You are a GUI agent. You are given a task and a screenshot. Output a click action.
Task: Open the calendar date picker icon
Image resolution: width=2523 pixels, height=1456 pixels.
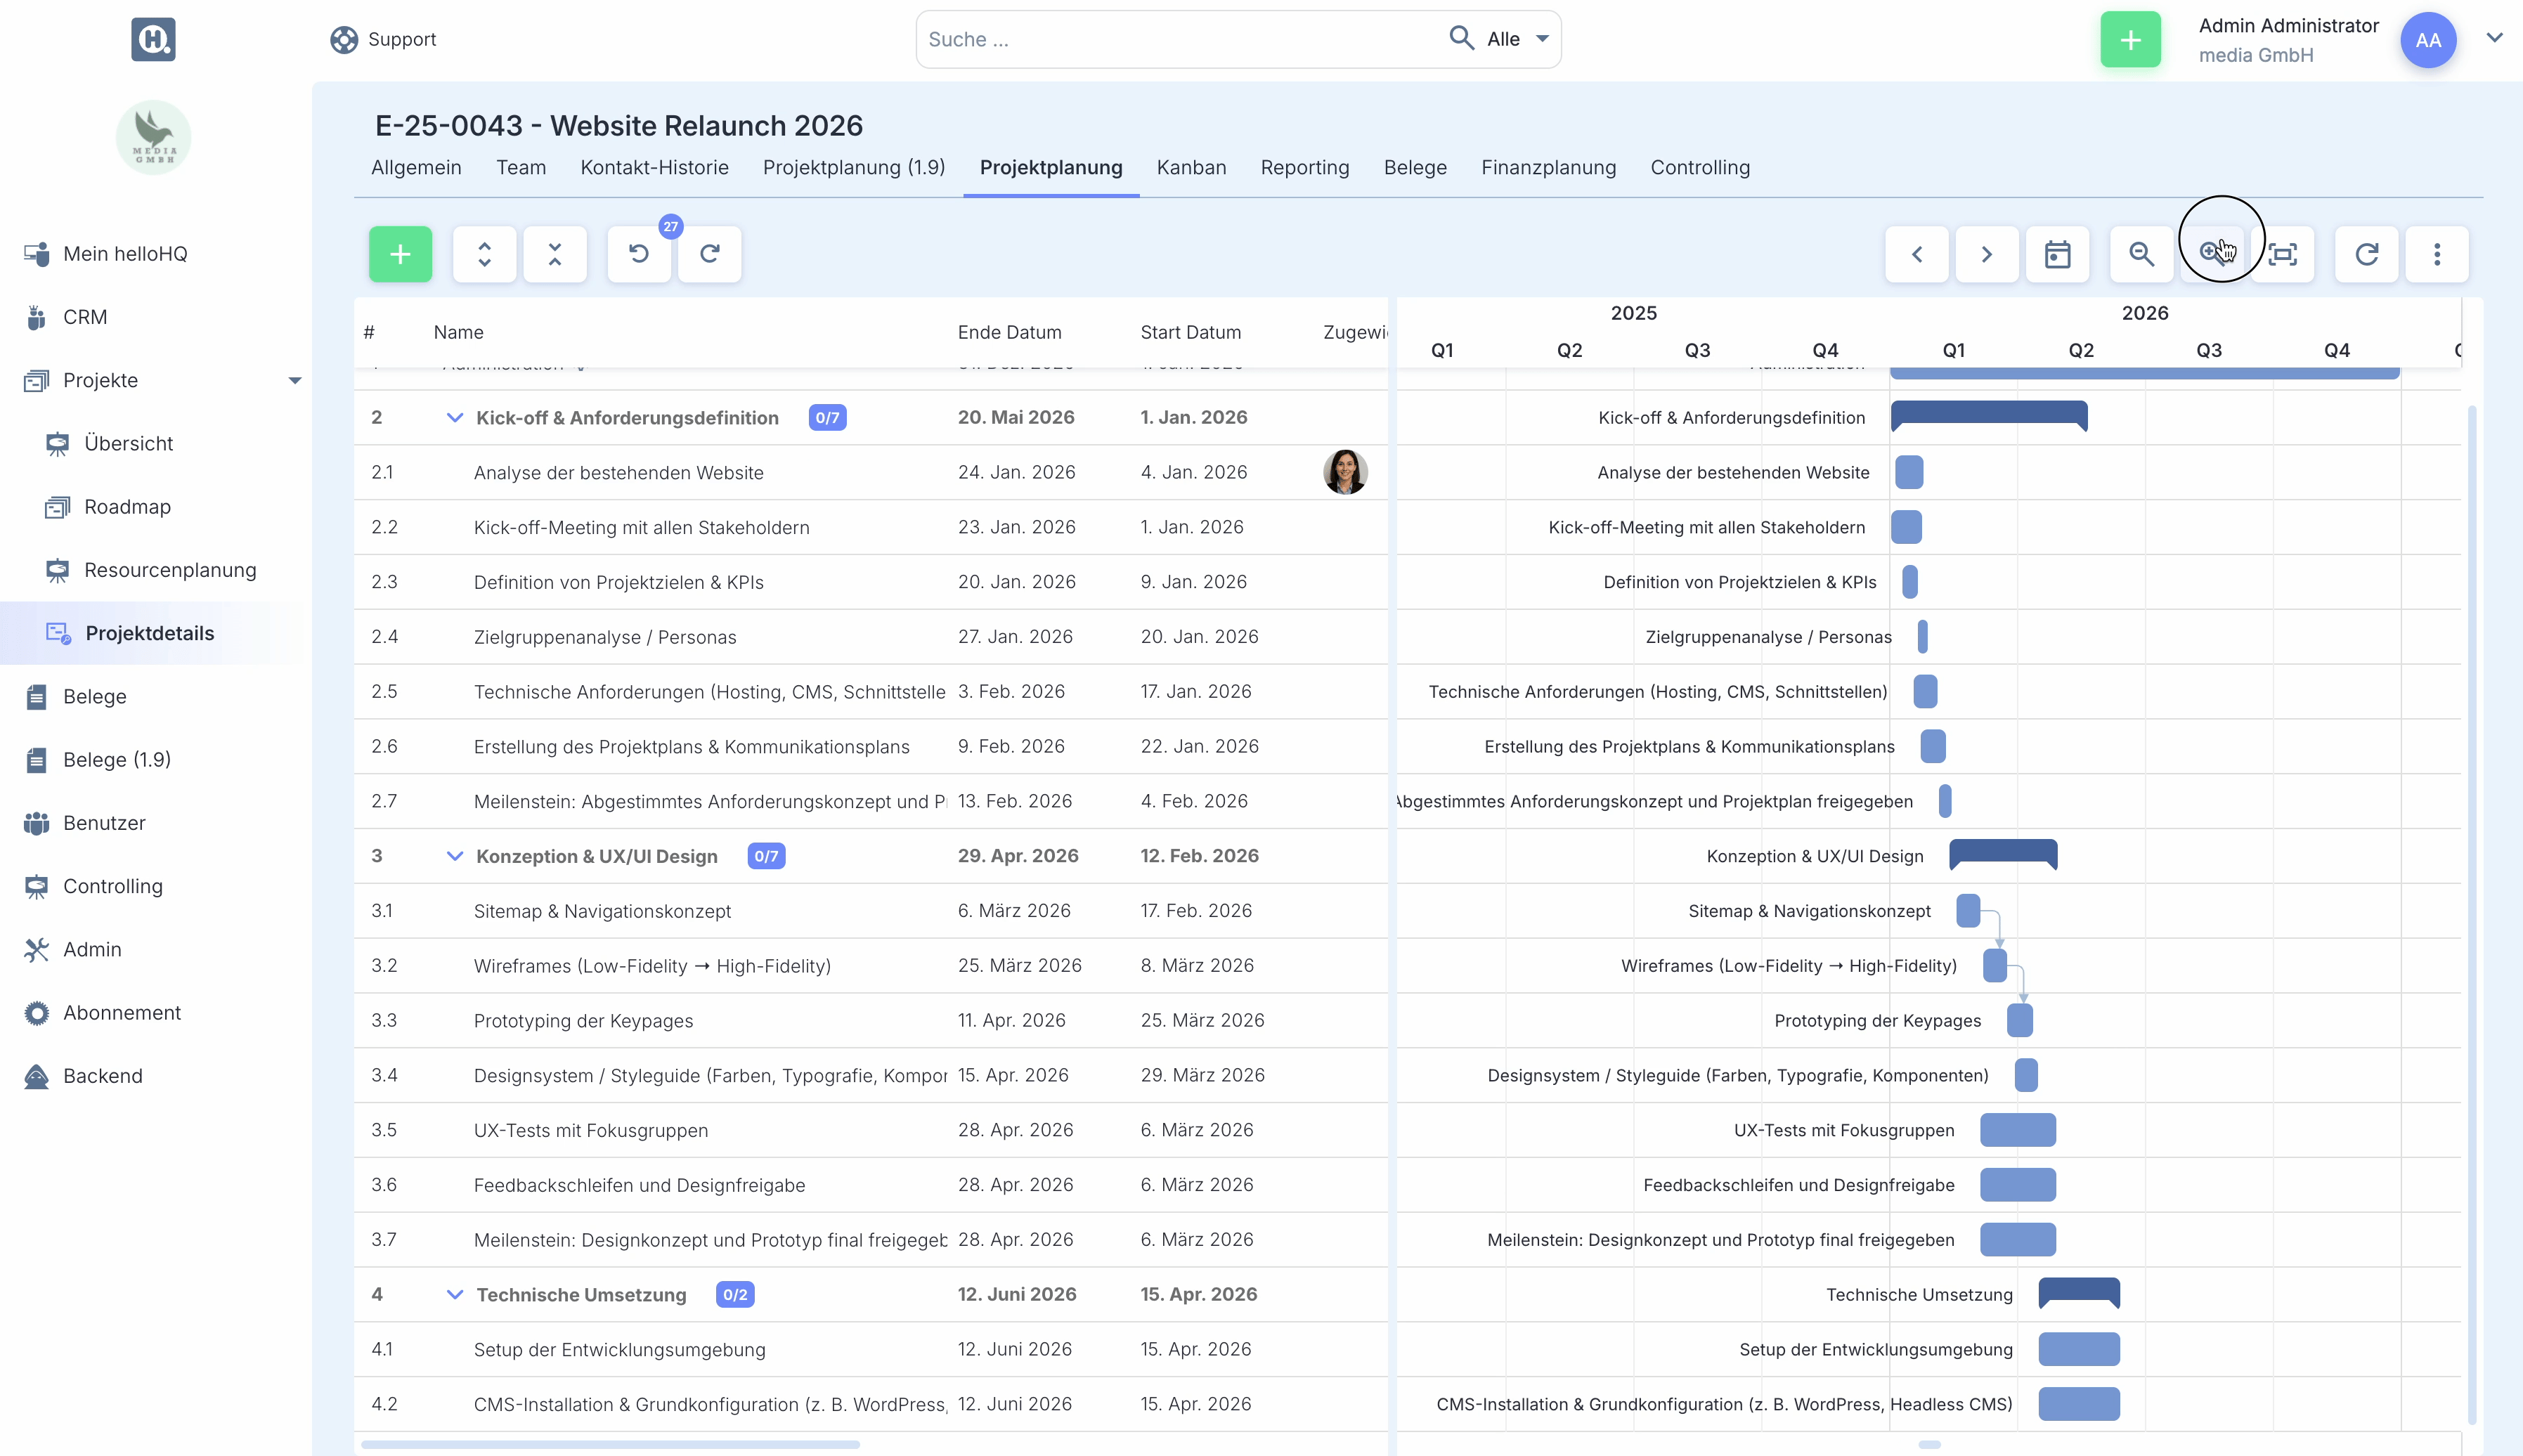coord(2057,254)
